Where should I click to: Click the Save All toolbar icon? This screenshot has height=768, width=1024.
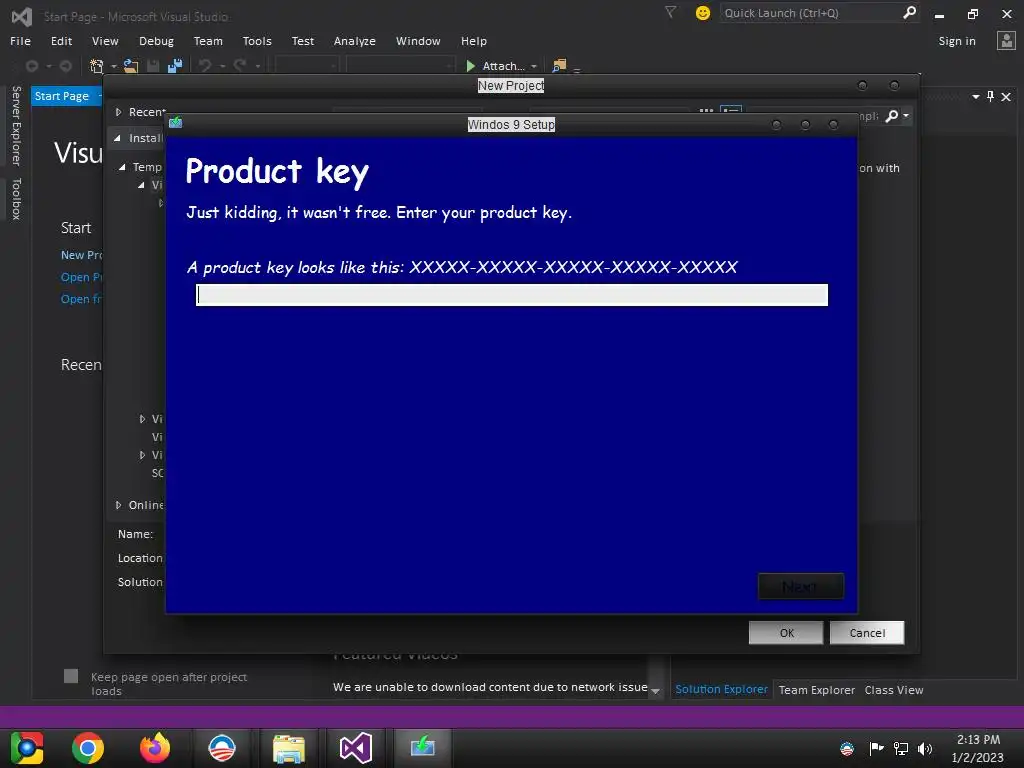coord(174,66)
